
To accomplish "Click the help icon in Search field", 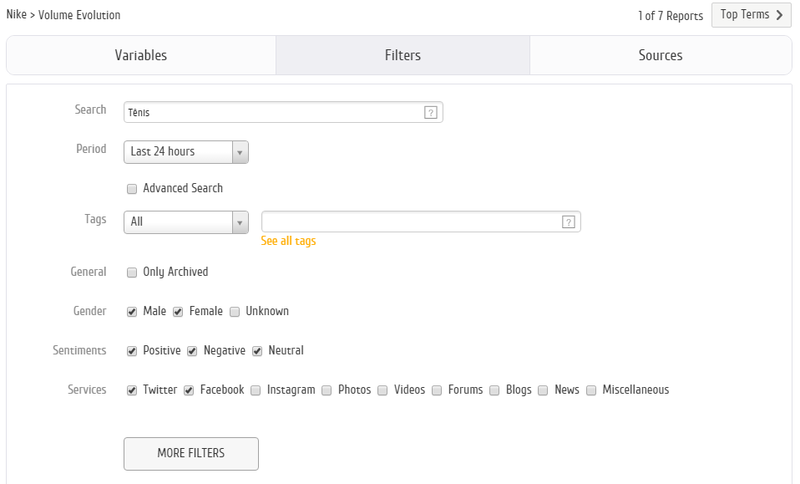I will (x=431, y=113).
